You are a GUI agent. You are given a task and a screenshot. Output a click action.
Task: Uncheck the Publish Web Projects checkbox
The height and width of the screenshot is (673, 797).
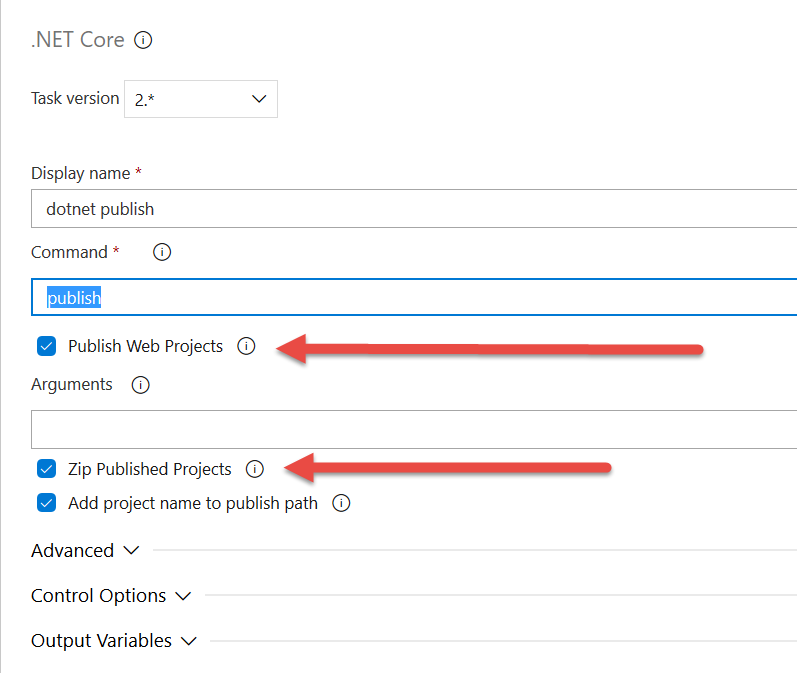(x=47, y=346)
